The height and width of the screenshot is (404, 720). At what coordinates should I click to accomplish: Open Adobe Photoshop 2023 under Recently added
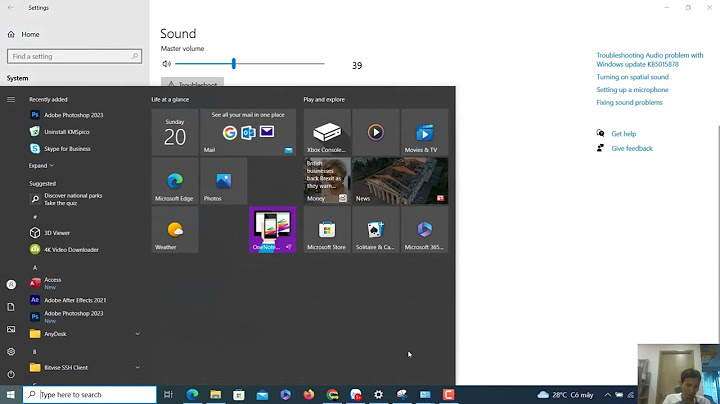pos(73,115)
